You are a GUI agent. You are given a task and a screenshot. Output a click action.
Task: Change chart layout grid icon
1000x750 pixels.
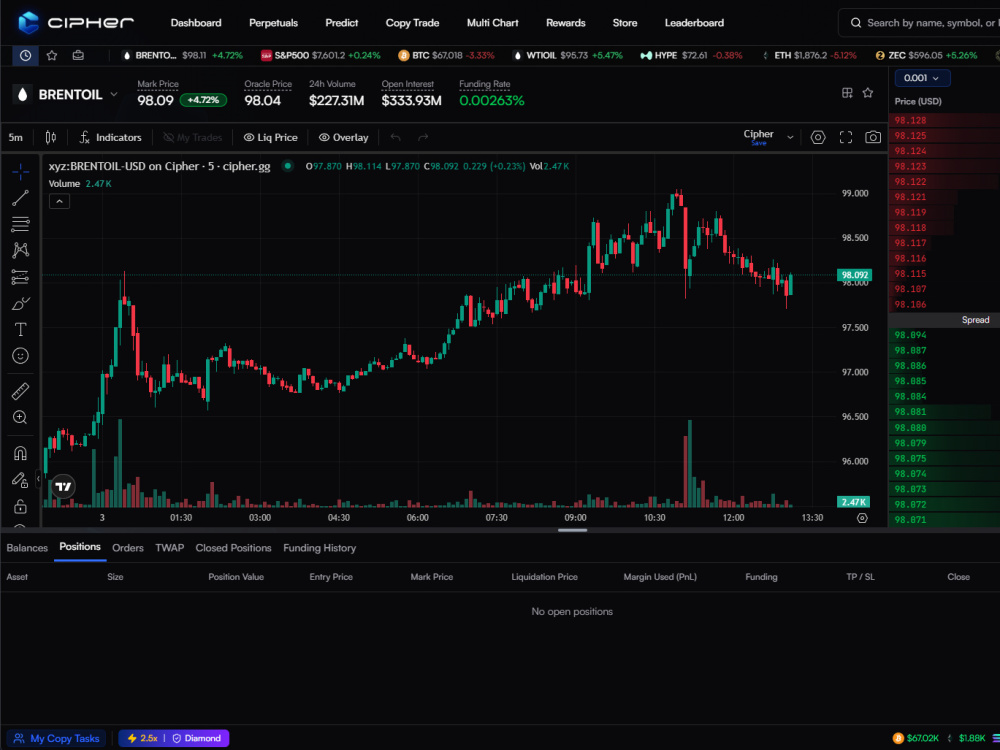click(847, 93)
